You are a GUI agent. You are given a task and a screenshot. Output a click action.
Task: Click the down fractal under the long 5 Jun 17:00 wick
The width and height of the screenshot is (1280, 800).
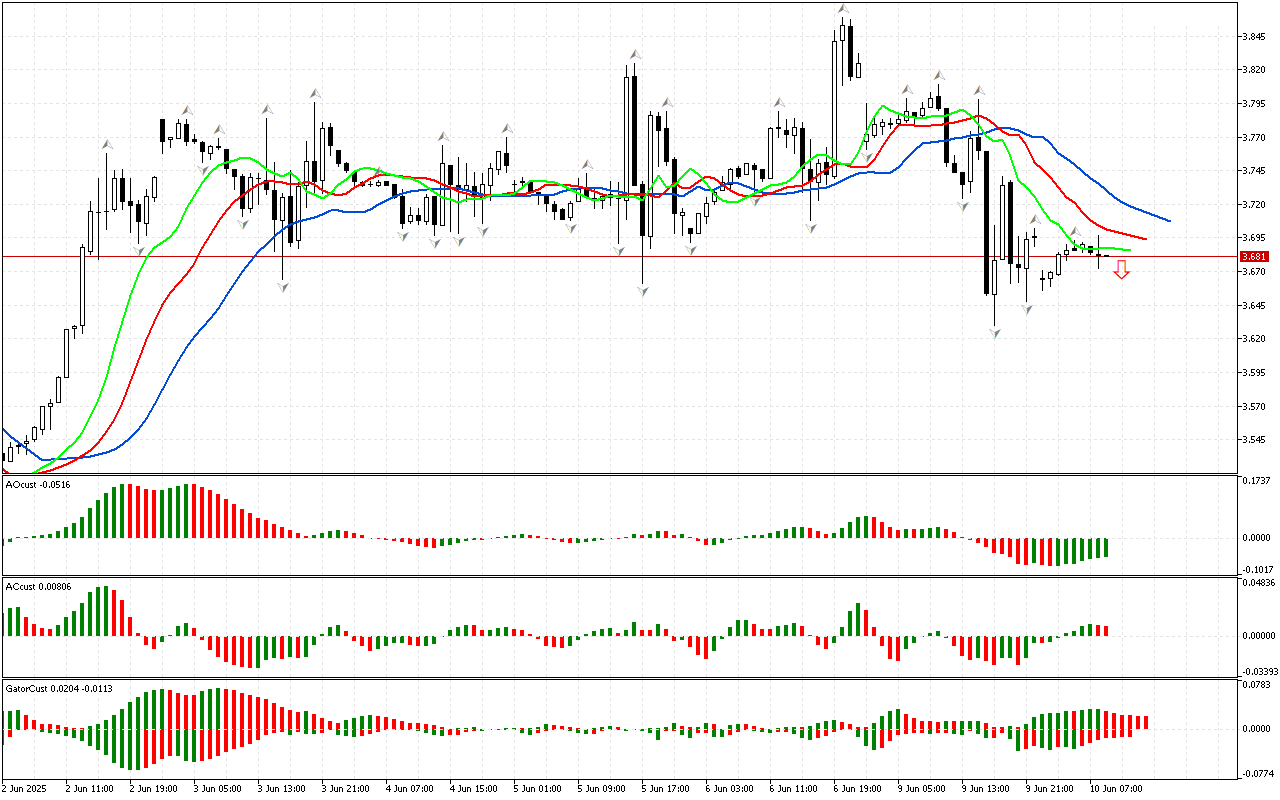click(642, 290)
